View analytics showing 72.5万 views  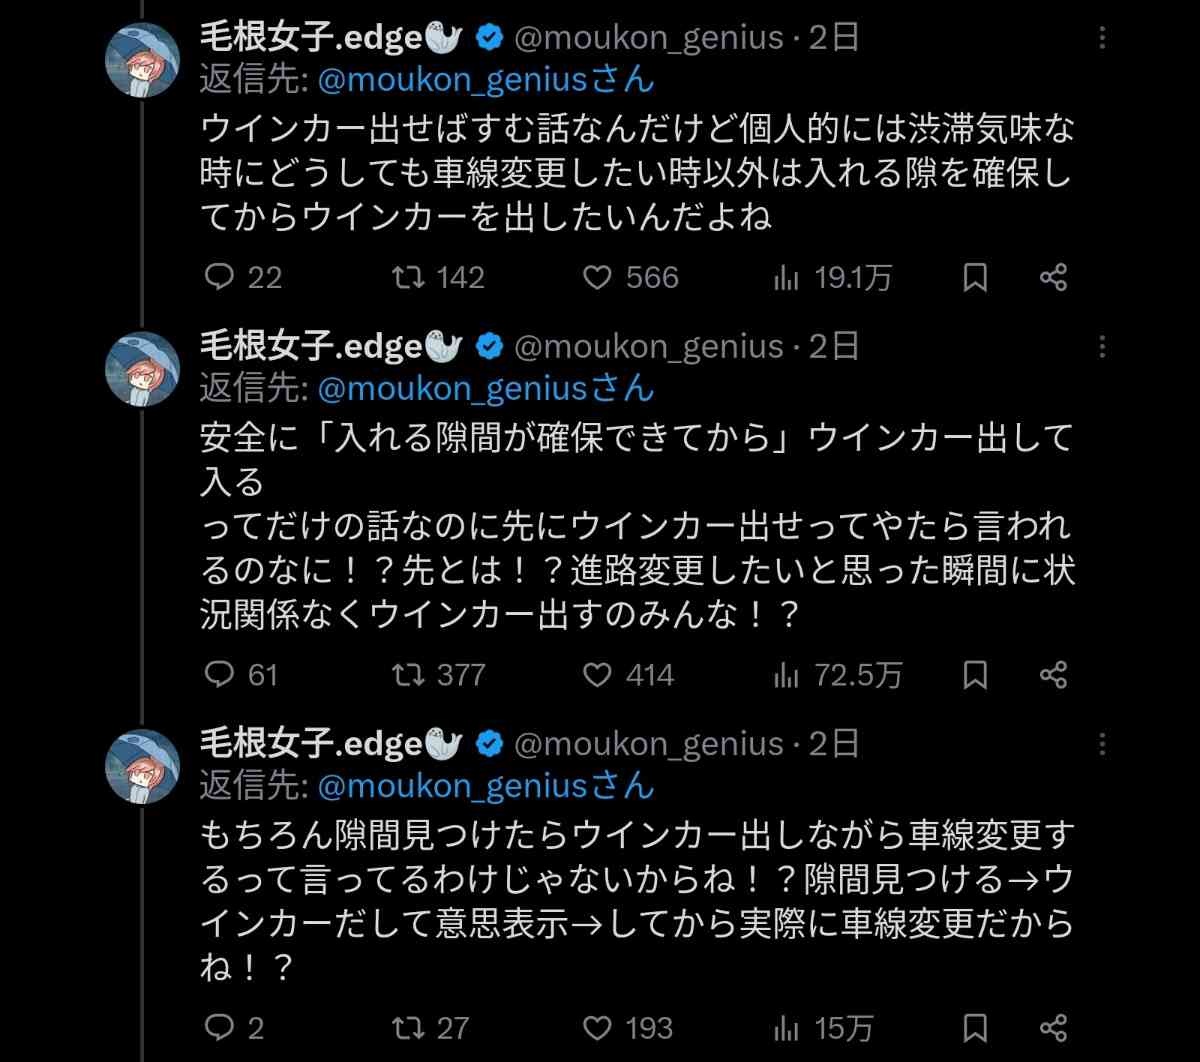[787, 676]
